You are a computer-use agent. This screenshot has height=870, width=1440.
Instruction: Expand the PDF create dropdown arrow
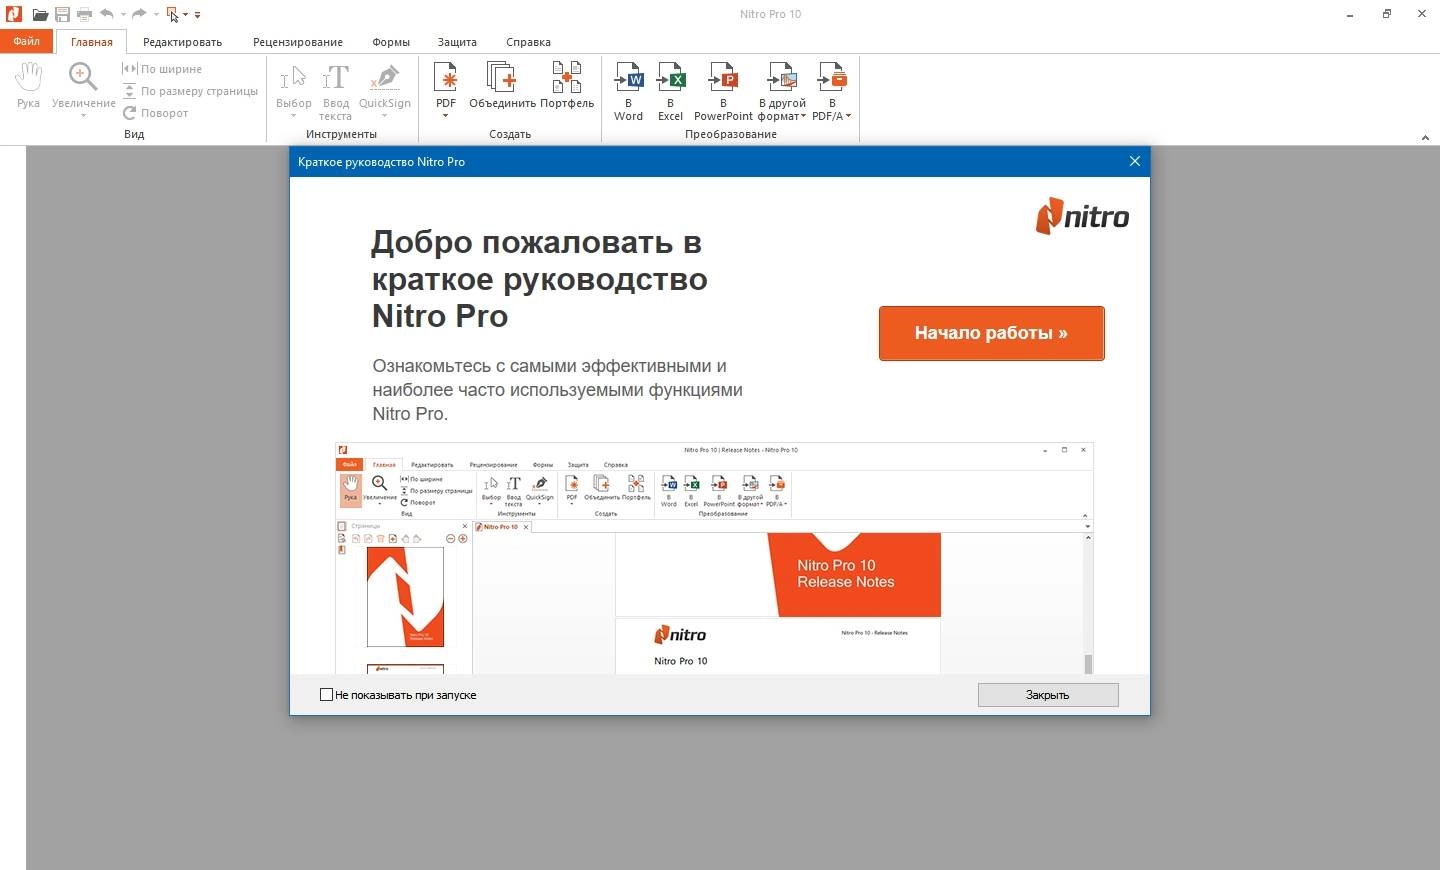pyautogui.click(x=446, y=116)
